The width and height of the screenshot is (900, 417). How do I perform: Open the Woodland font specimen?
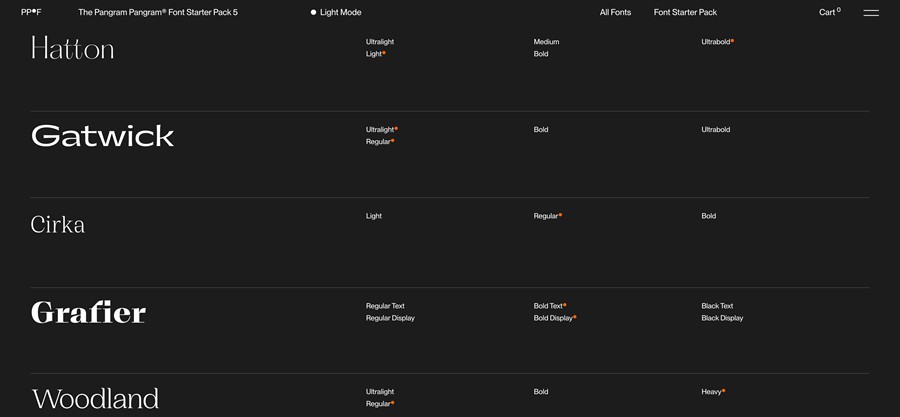[95, 399]
